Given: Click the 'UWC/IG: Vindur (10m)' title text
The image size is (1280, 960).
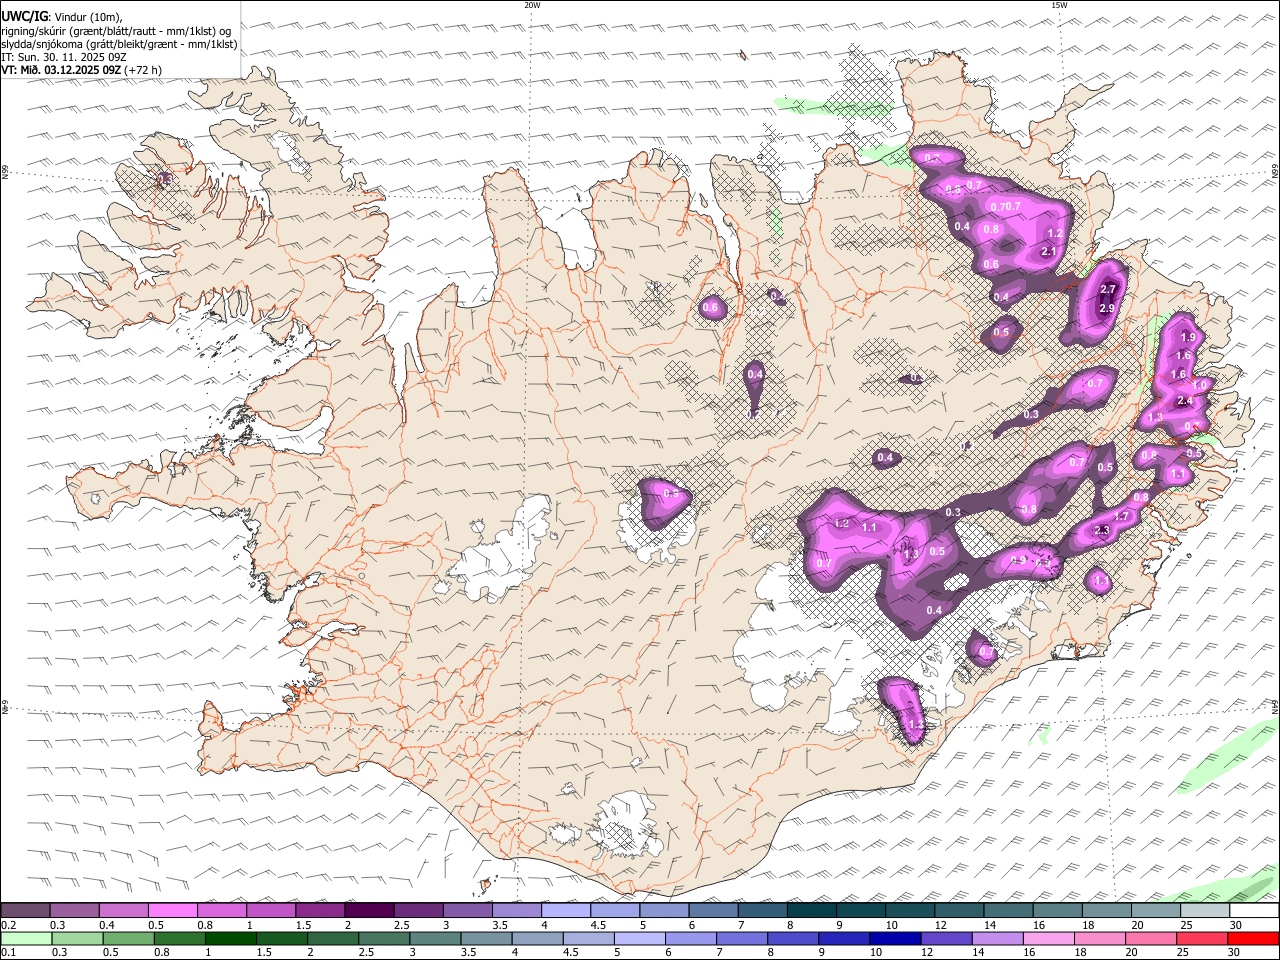Looking at the screenshot, I should 62,17.
